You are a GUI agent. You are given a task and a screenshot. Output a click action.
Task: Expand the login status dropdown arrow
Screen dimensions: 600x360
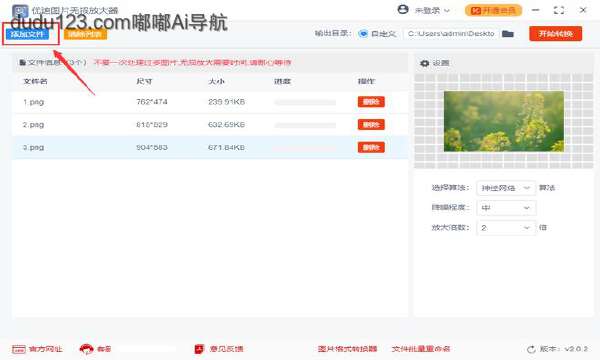[447, 11]
